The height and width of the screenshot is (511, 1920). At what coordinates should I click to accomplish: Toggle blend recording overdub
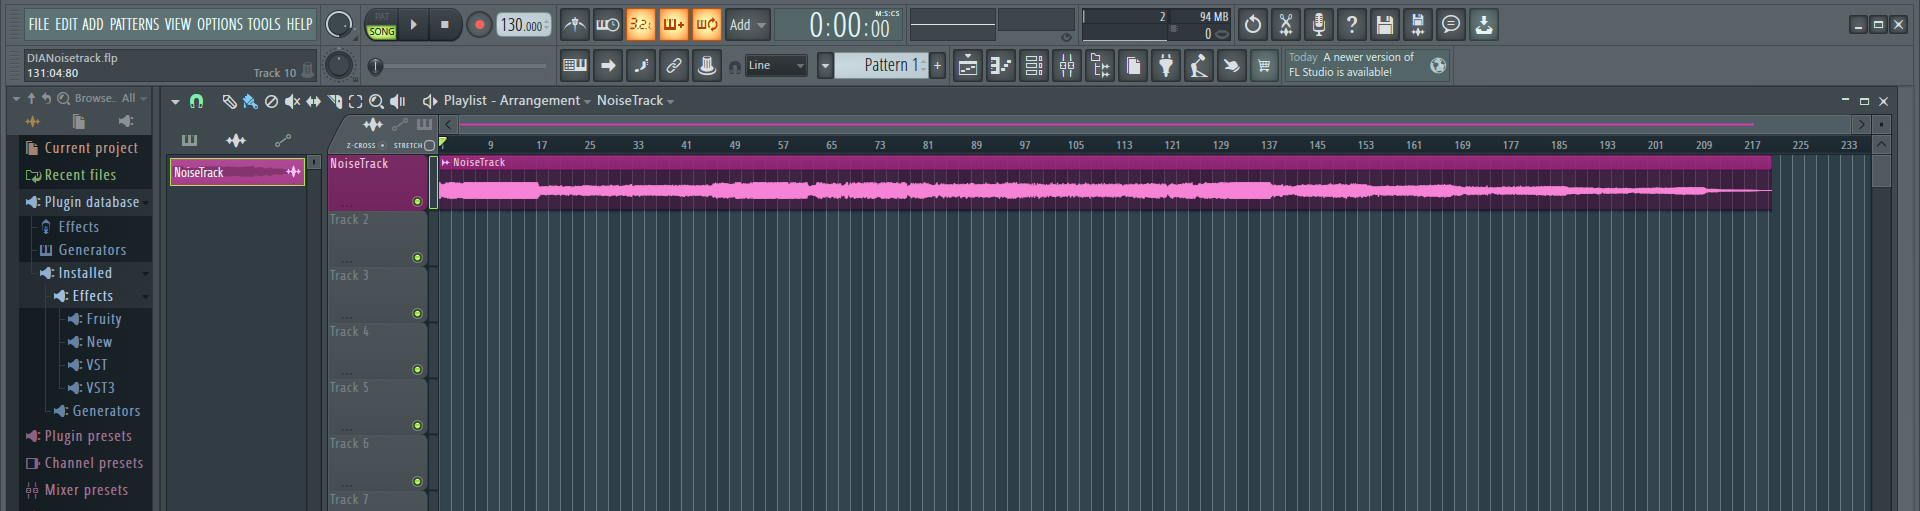tap(673, 24)
